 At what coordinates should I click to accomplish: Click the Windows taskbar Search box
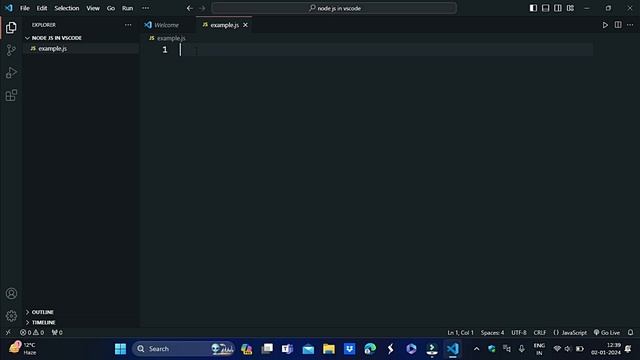183,349
